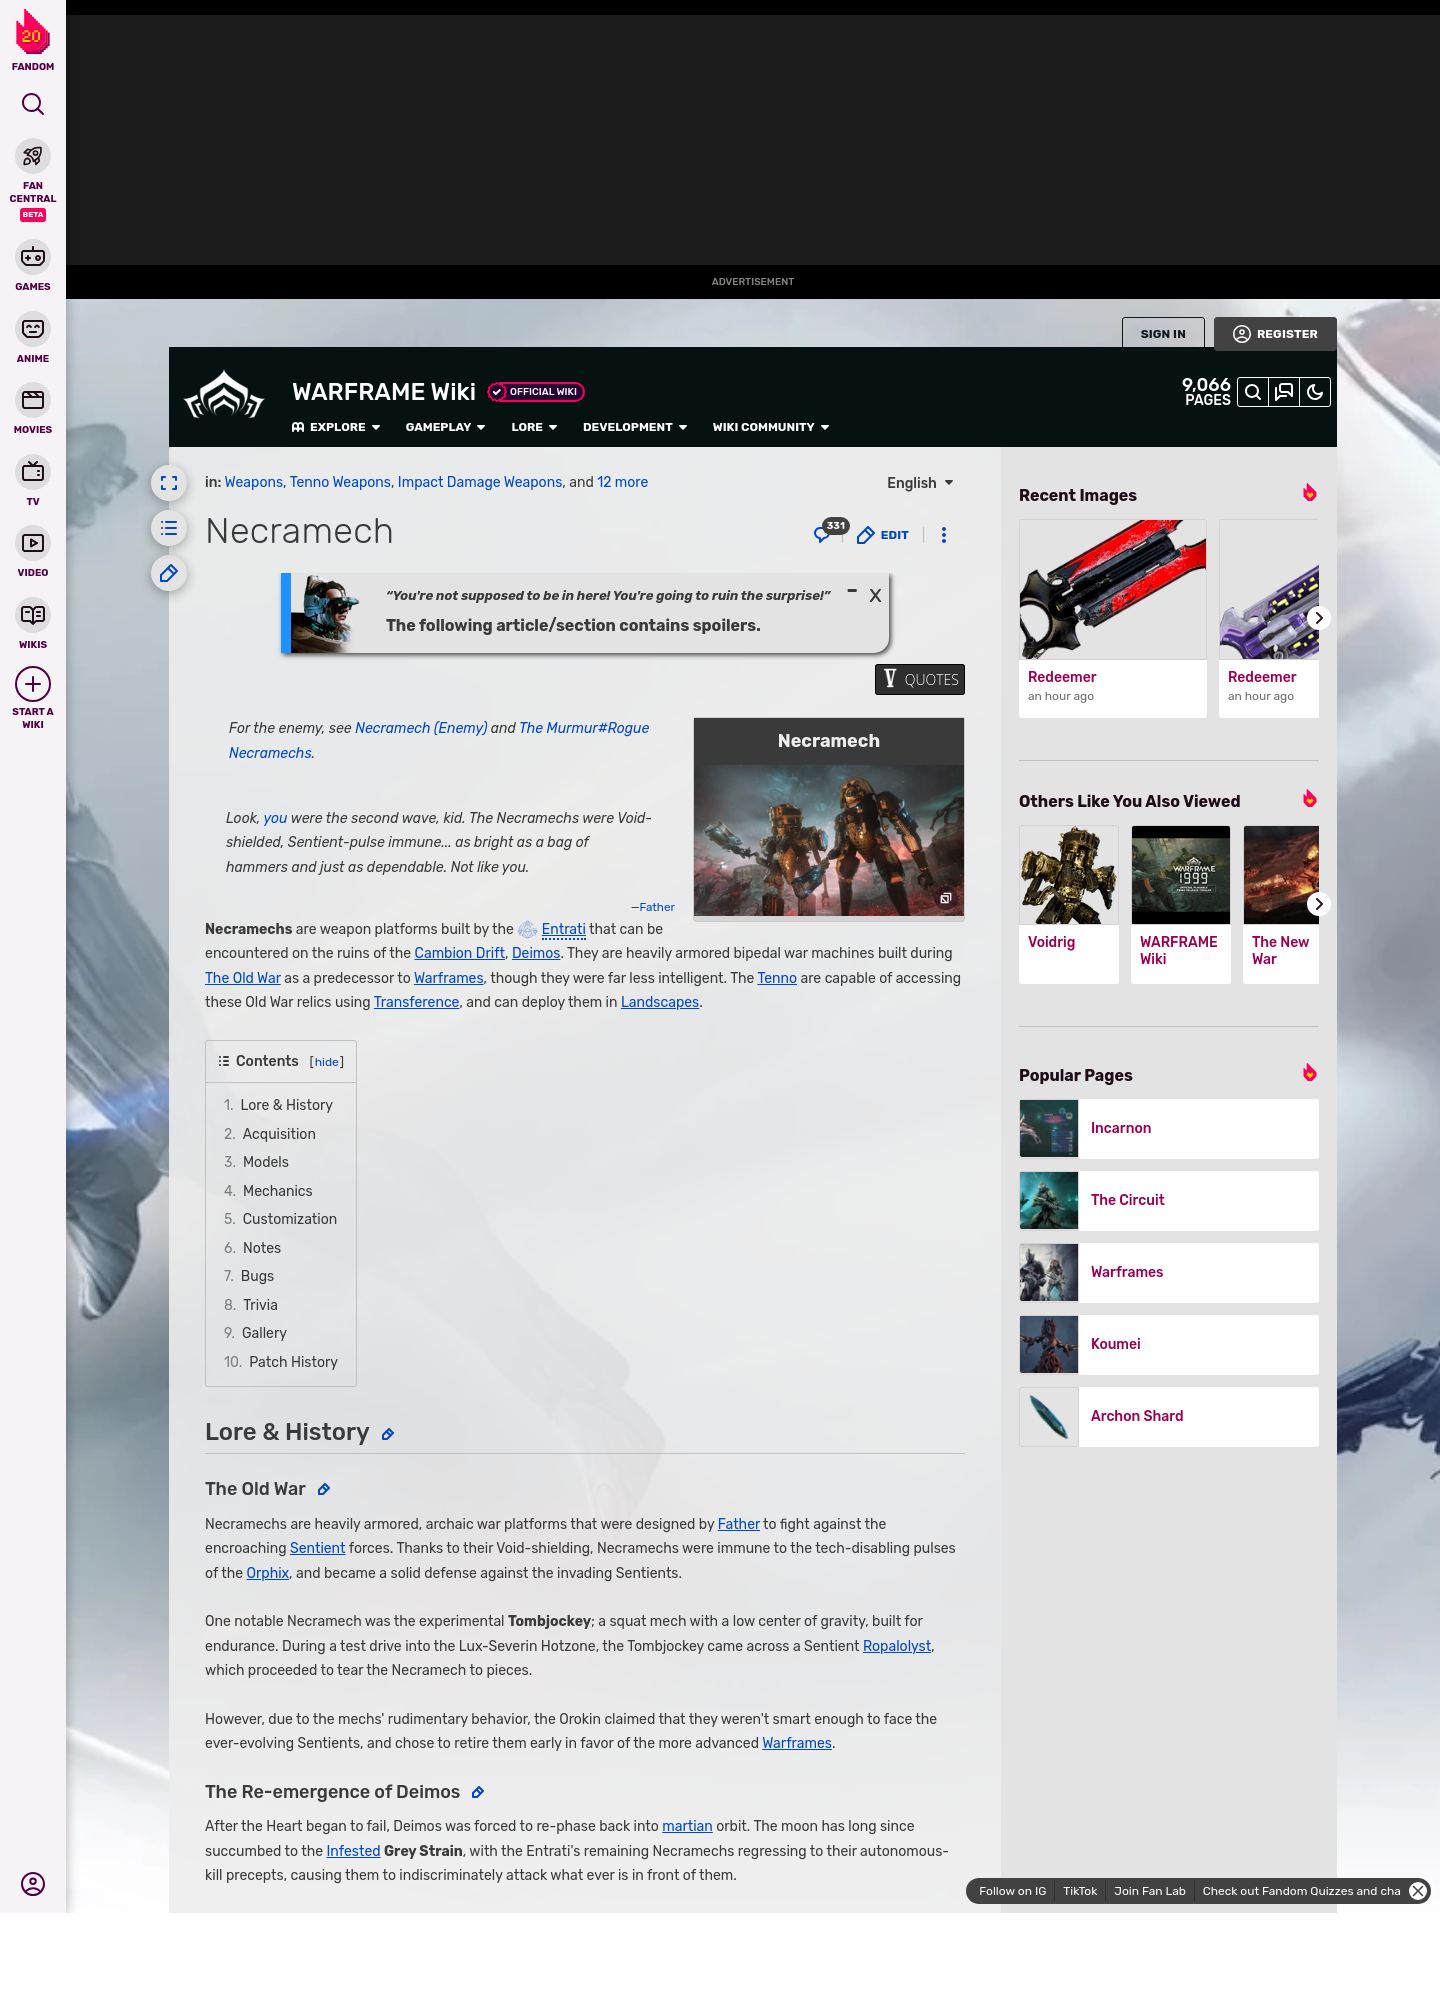Open the more actions three-dot menu
Image resolution: width=1440 pixels, height=2000 pixels.
[x=943, y=535]
